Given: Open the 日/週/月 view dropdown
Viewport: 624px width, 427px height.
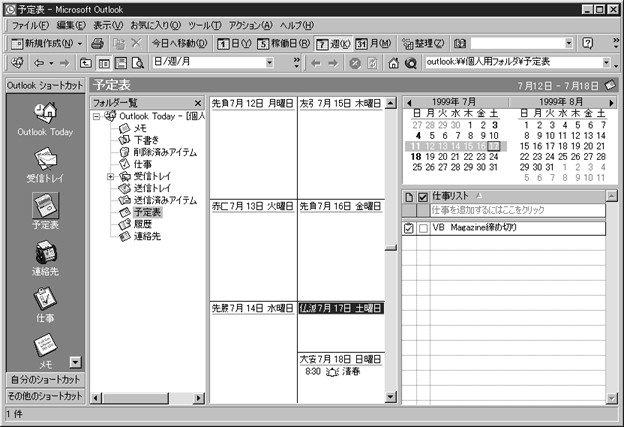Looking at the screenshot, I should point(269,63).
